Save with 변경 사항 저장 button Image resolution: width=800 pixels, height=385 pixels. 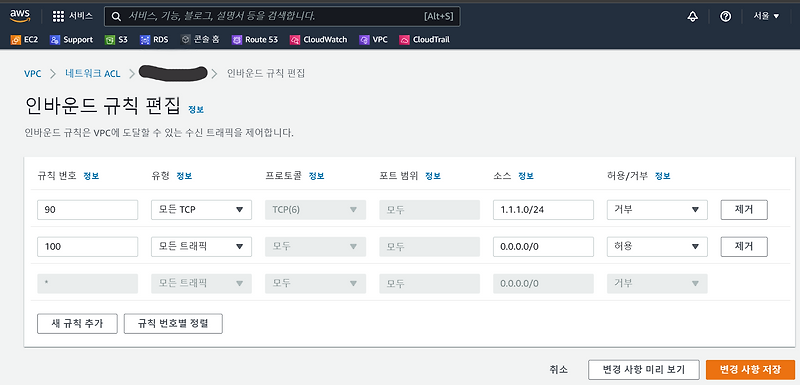click(x=751, y=370)
